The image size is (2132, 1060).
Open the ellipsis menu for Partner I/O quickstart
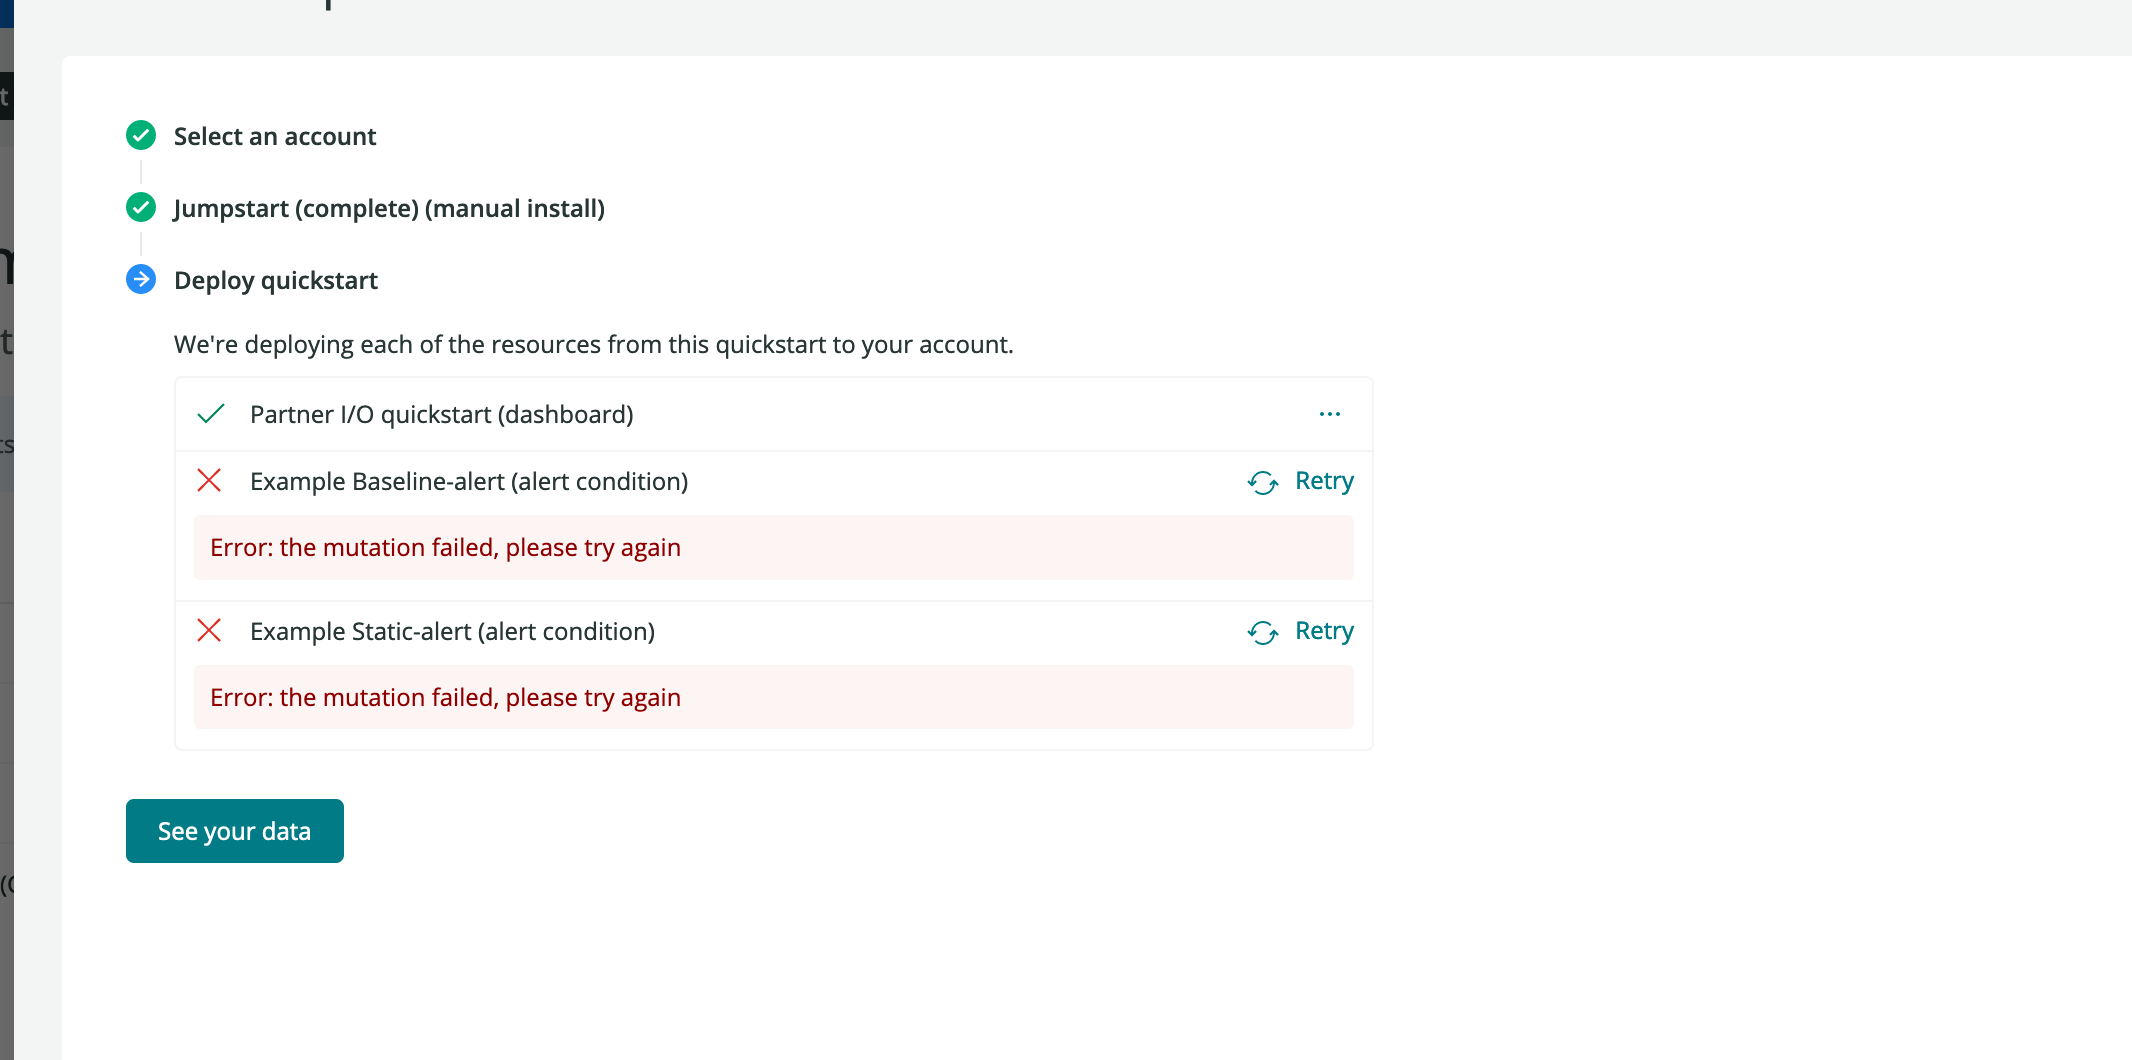[1330, 413]
